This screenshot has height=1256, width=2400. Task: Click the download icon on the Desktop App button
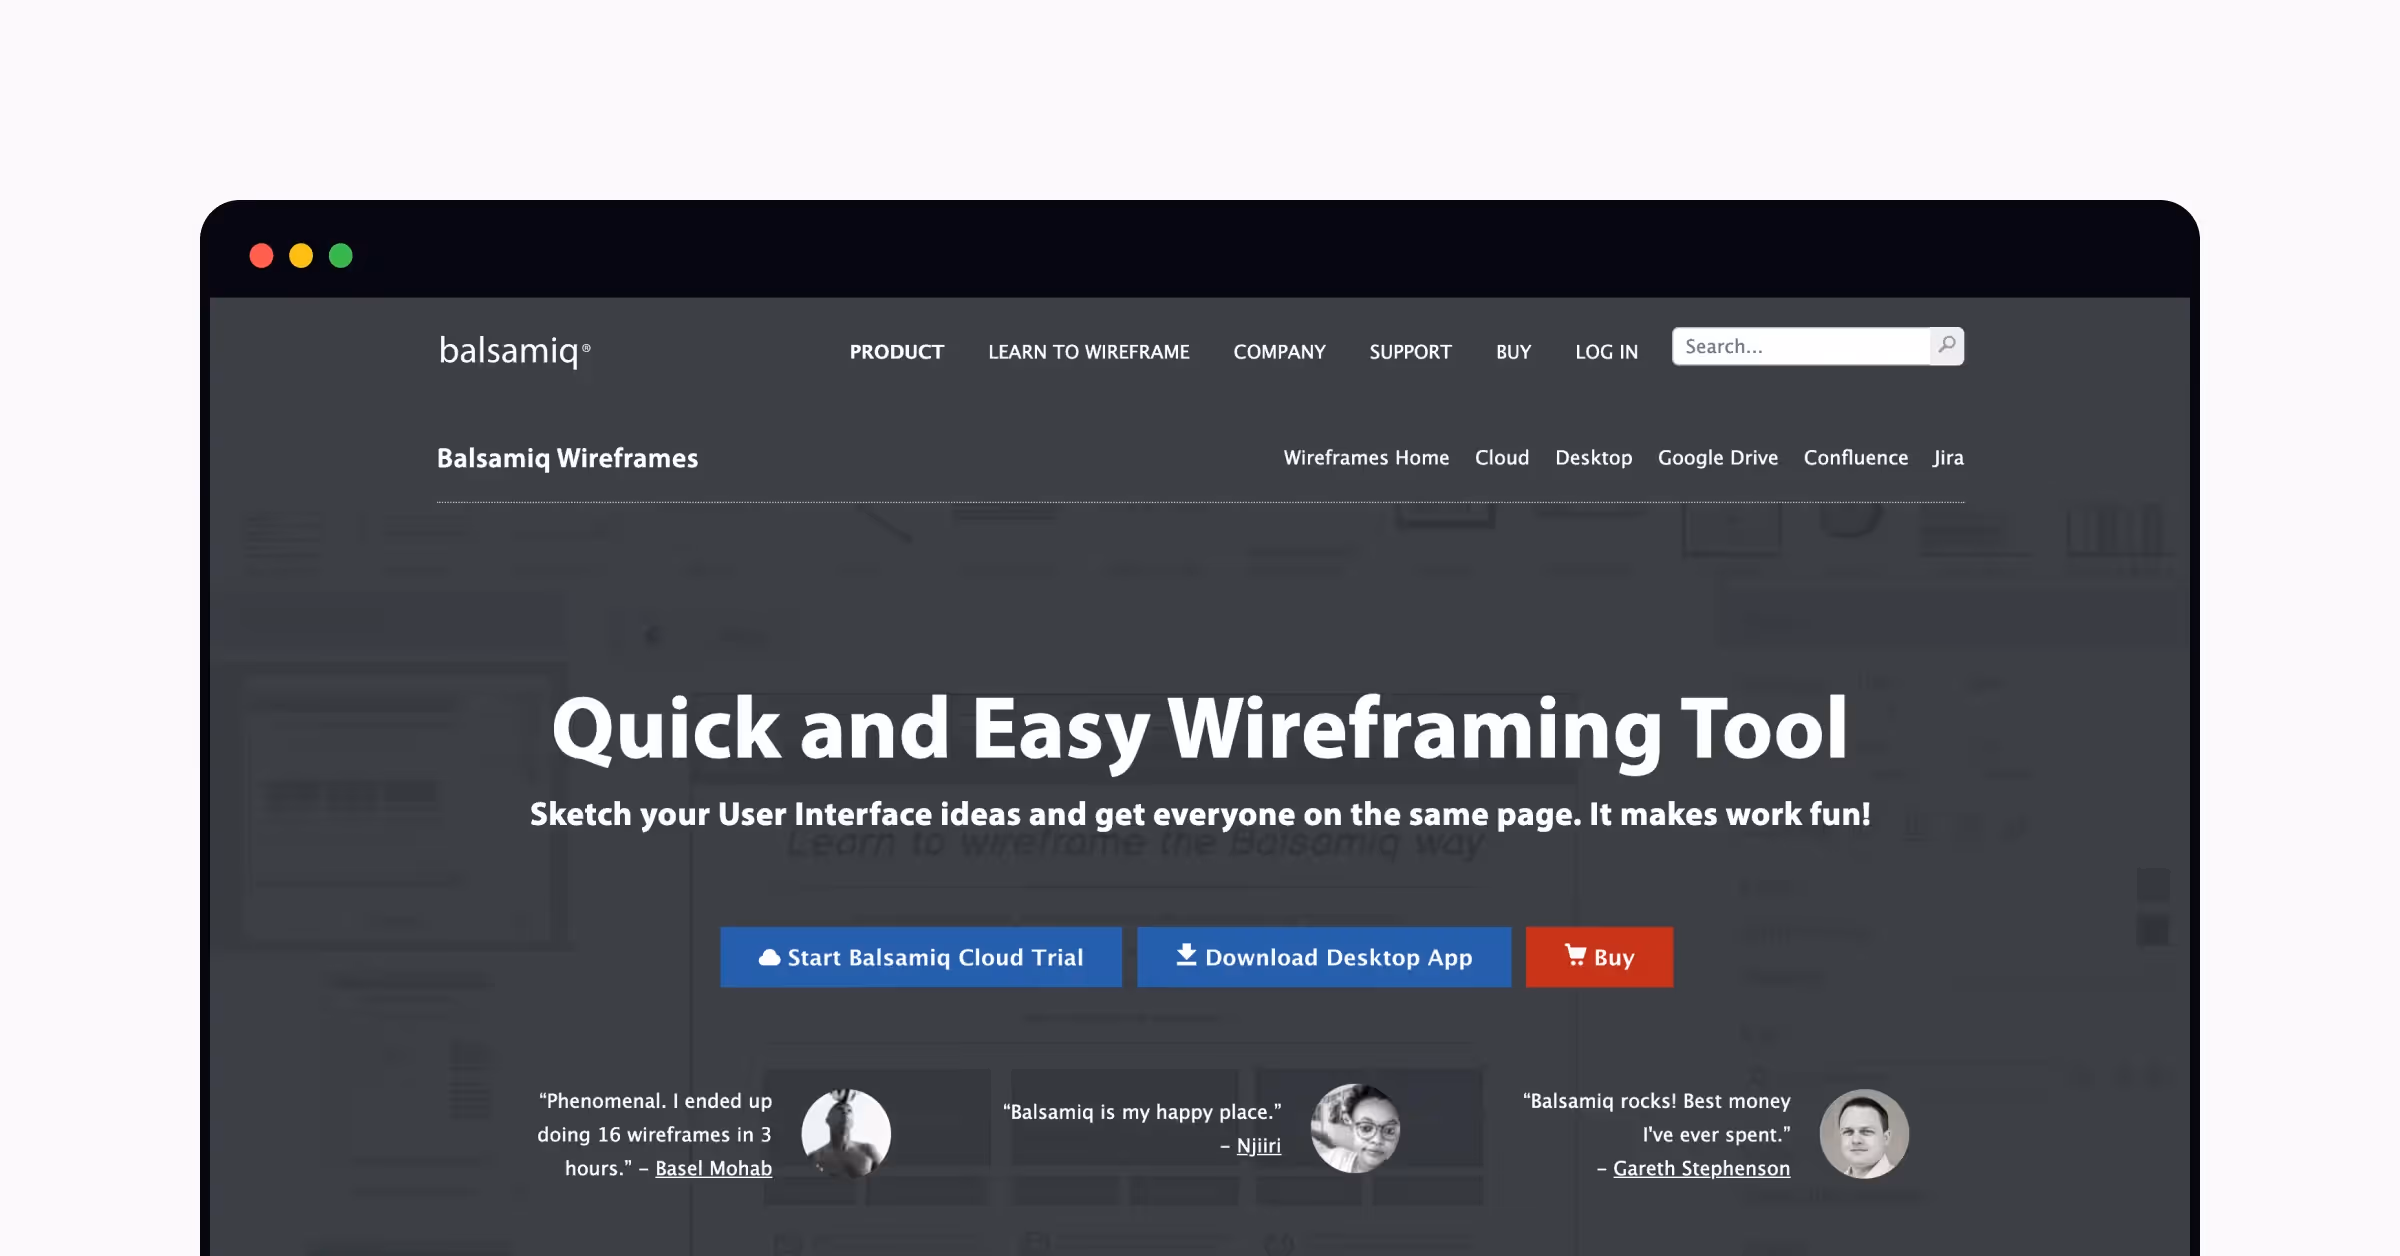pyautogui.click(x=1185, y=956)
